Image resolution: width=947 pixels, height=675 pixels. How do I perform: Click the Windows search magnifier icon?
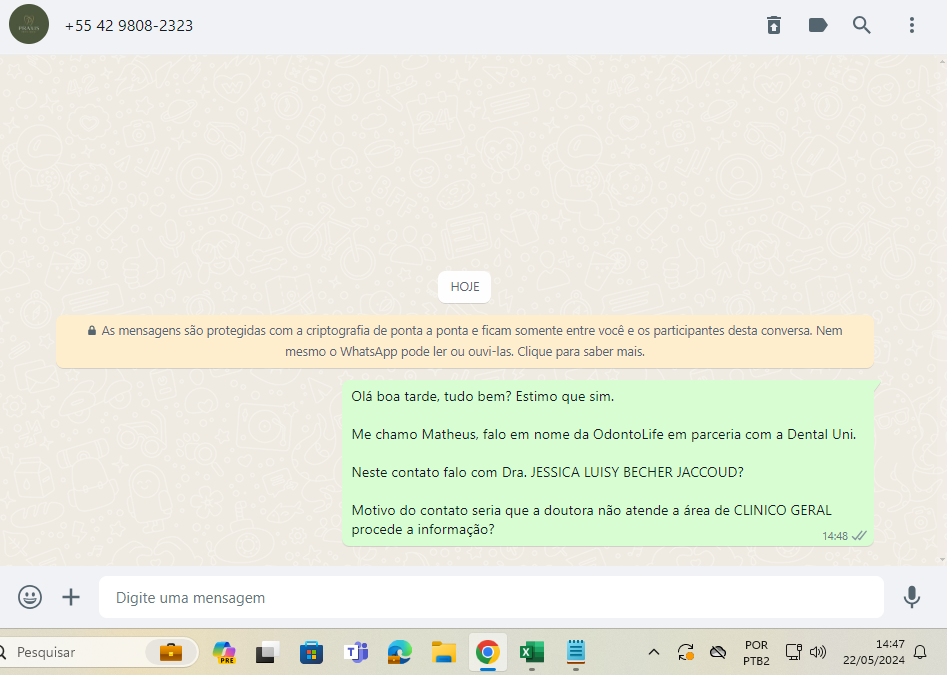pos(3,652)
